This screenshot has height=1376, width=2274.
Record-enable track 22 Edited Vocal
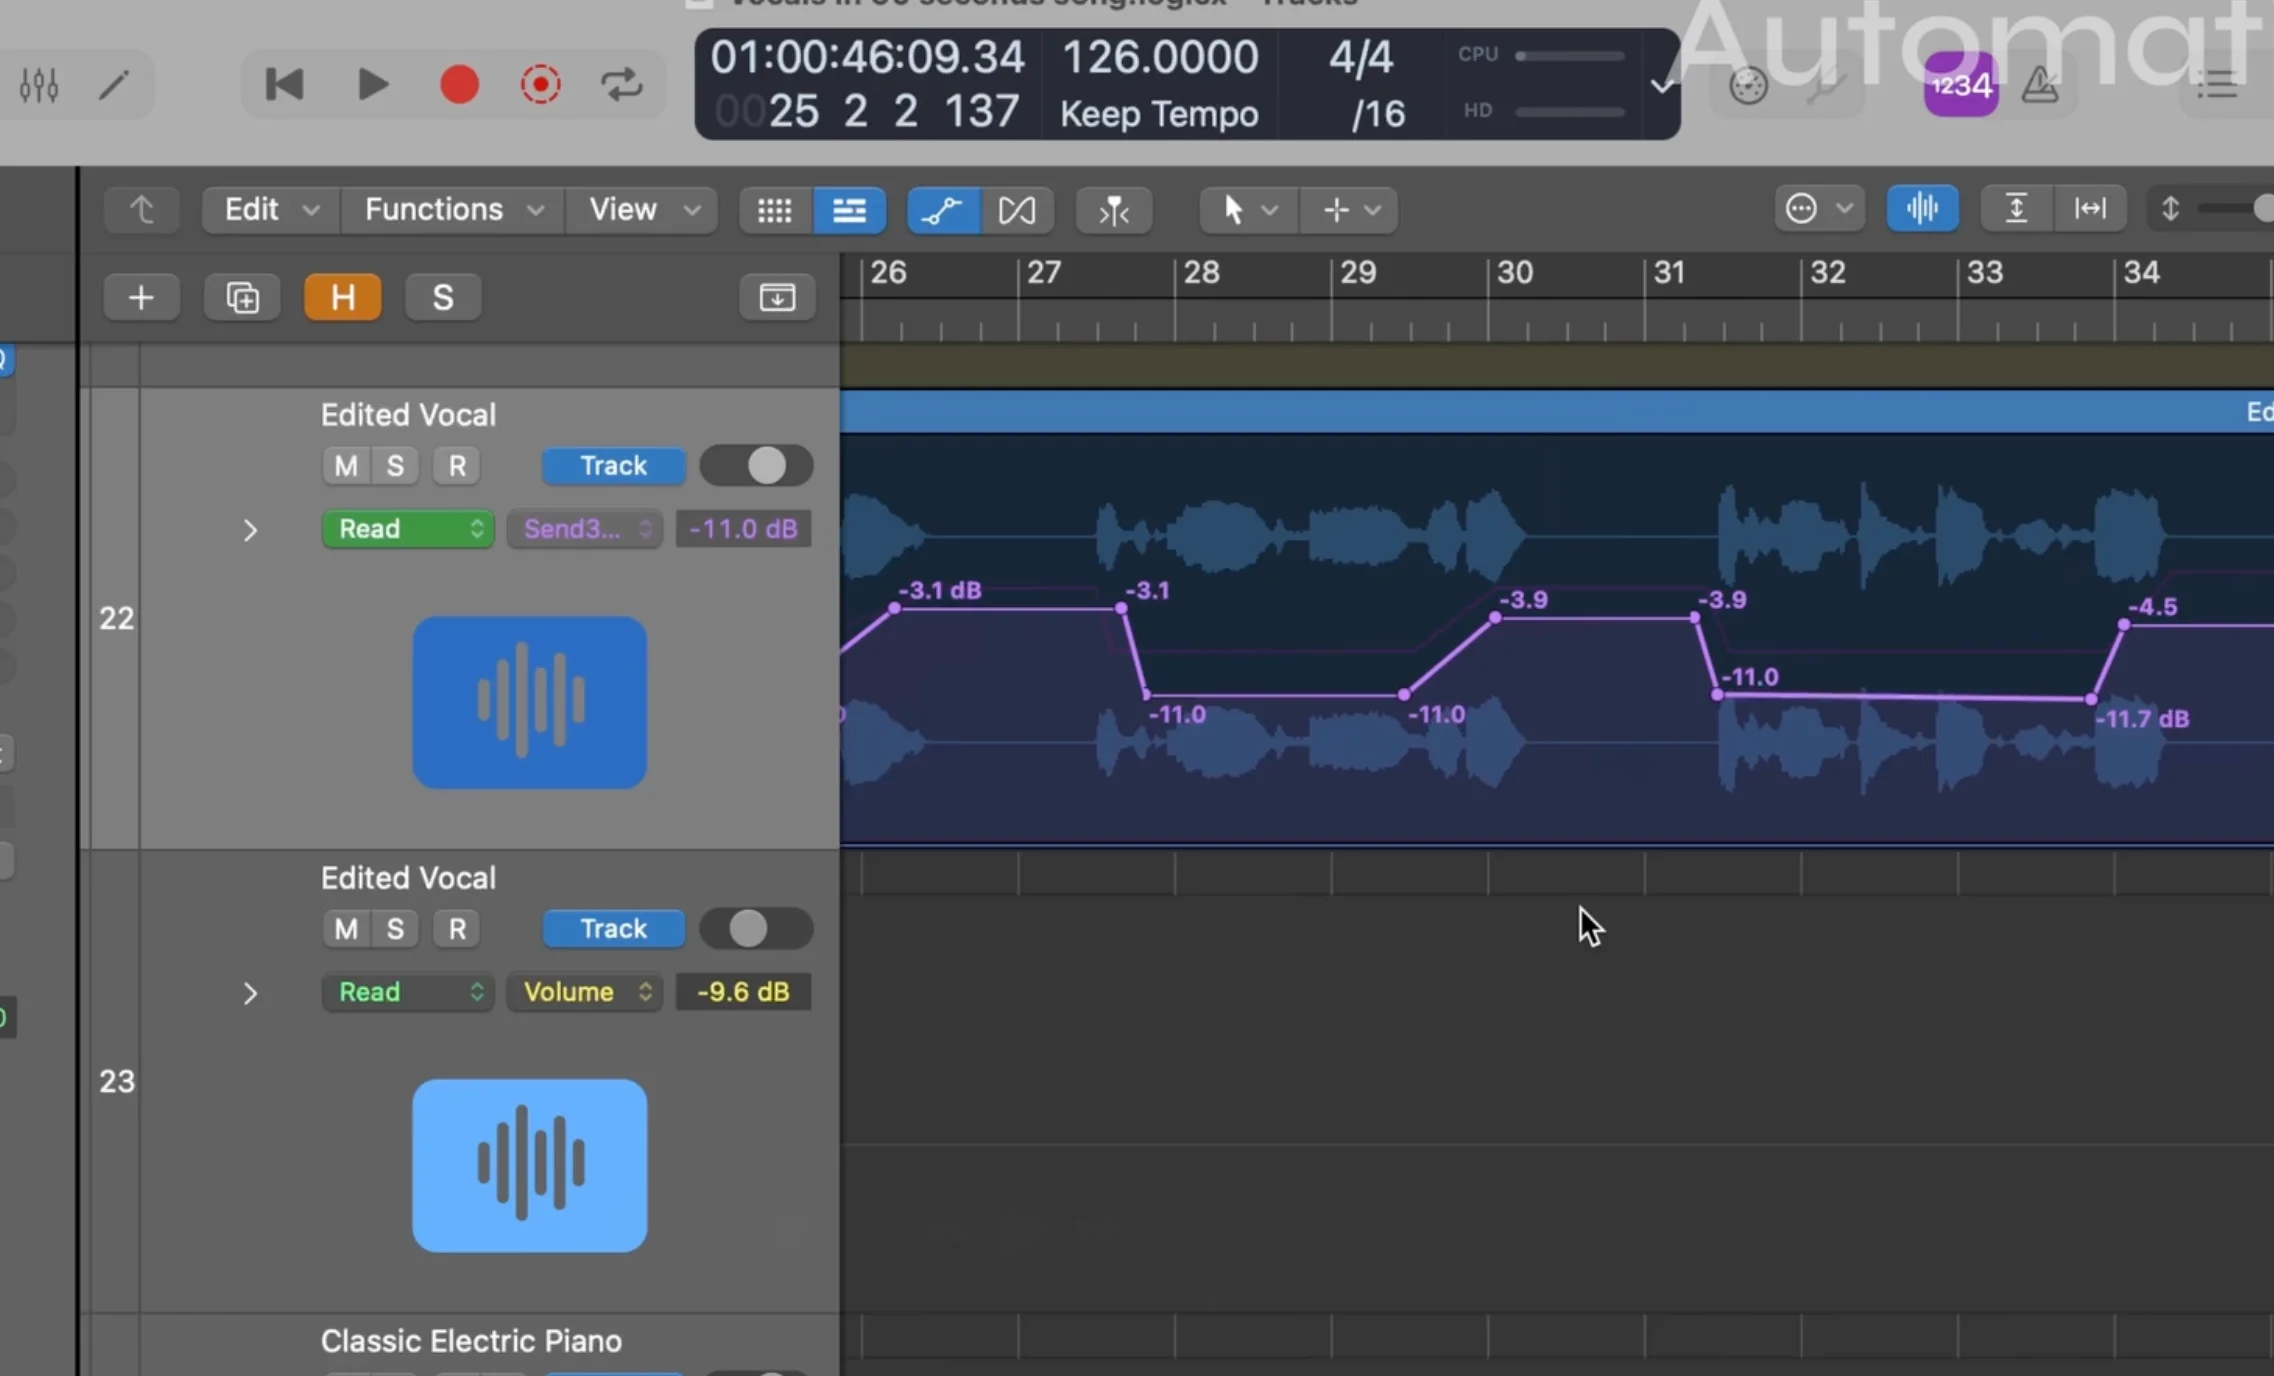pos(457,466)
